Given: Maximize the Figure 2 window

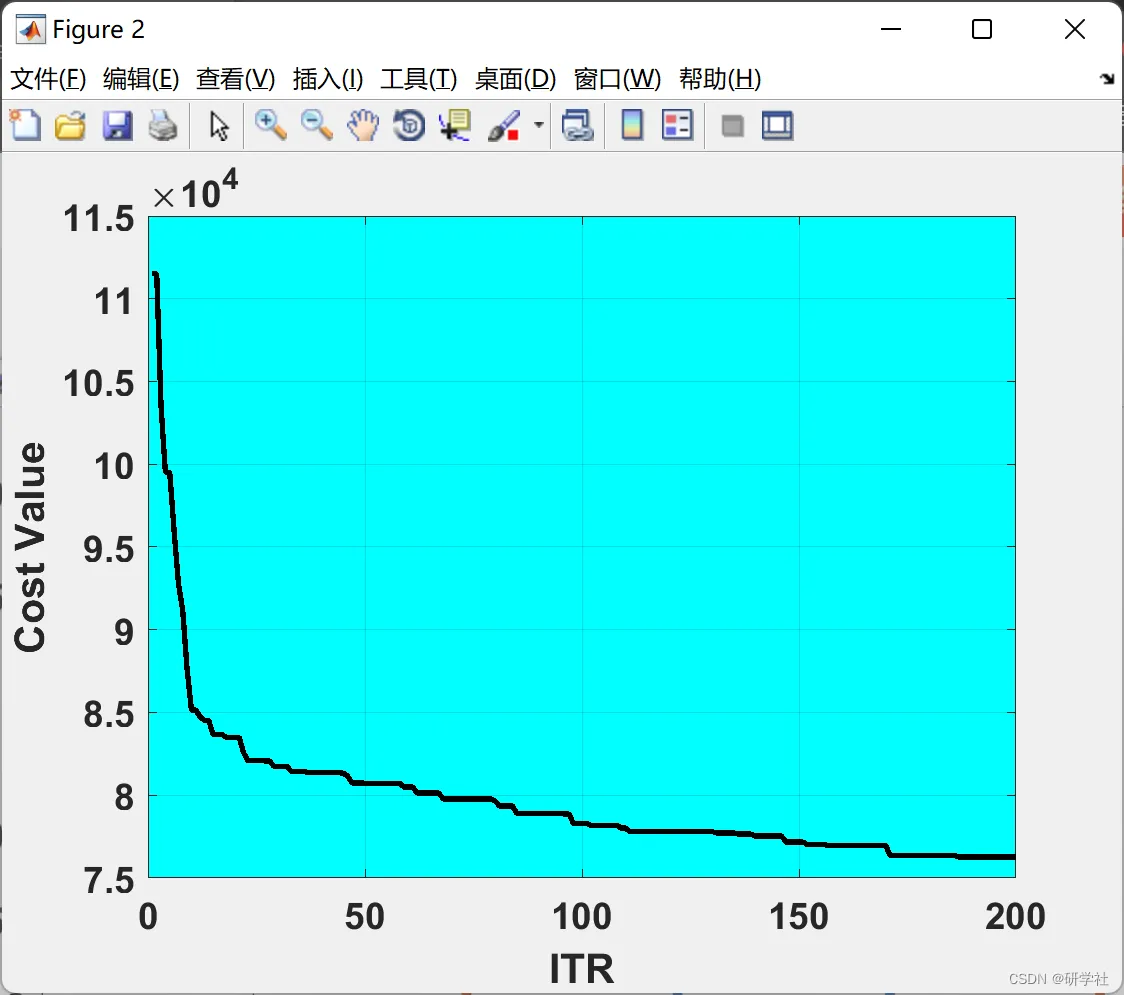Looking at the screenshot, I should click(981, 29).
